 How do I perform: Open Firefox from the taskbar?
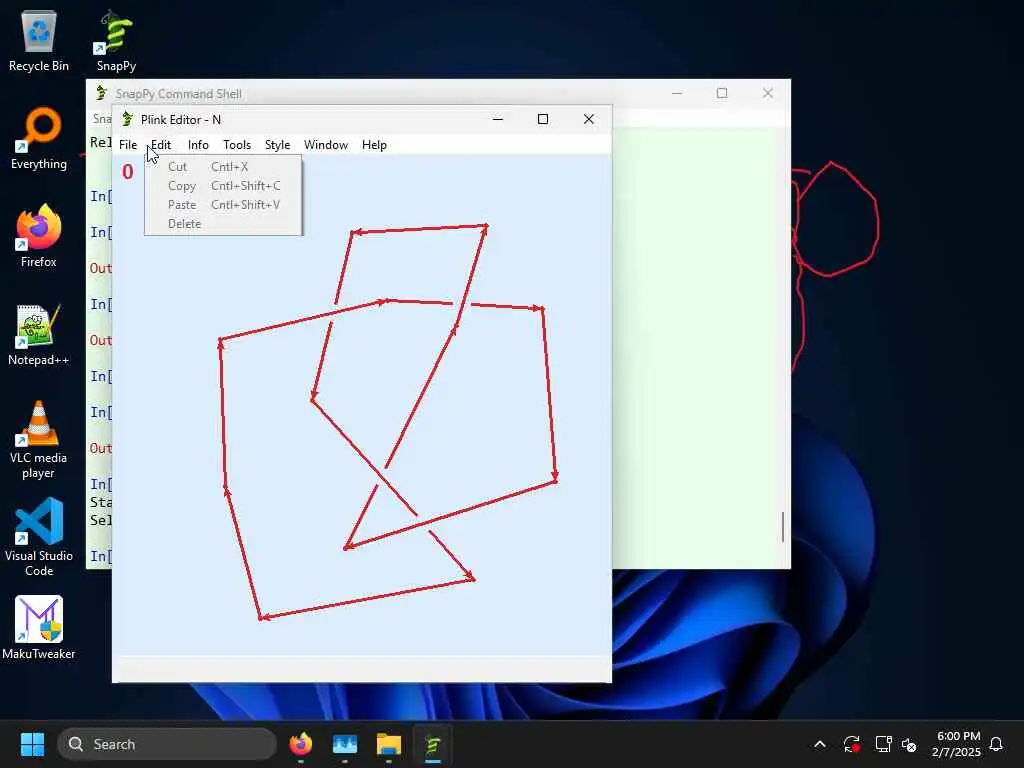point(301,744)
